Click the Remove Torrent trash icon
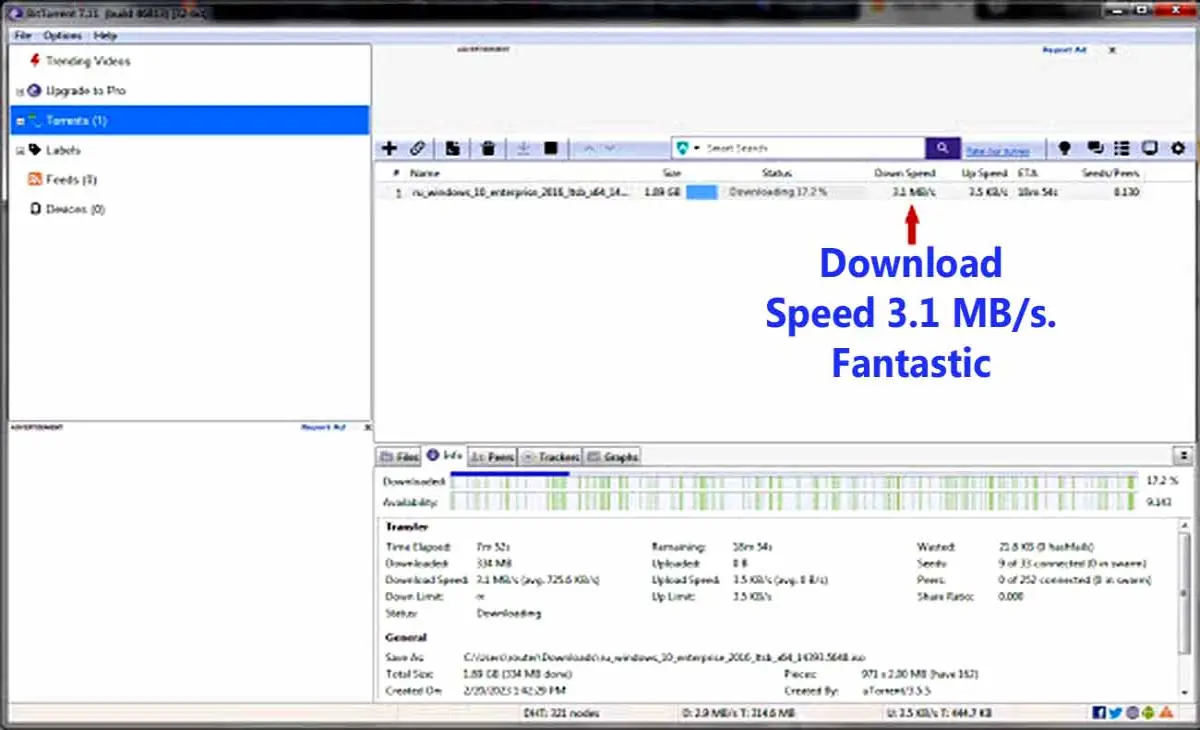Screen dimensions: 1200x730 tap(488, 148)
